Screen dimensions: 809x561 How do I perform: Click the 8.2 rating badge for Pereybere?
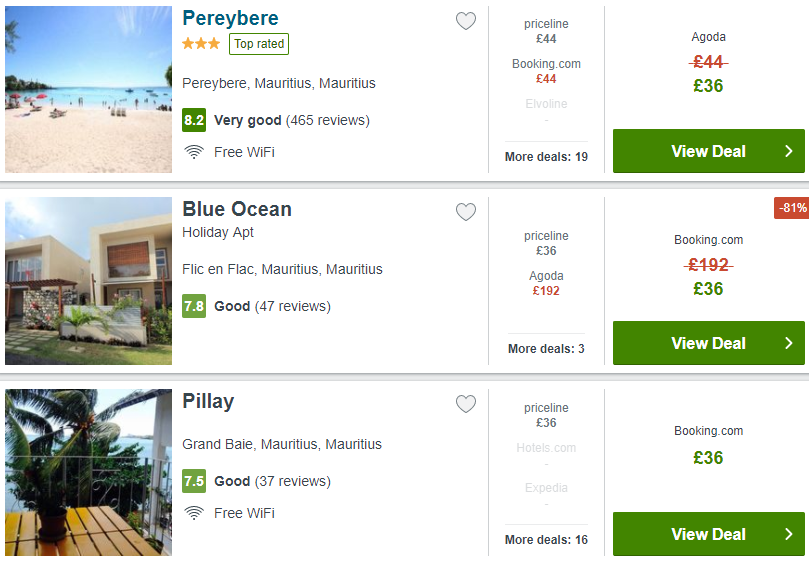(x=194, y=120)
